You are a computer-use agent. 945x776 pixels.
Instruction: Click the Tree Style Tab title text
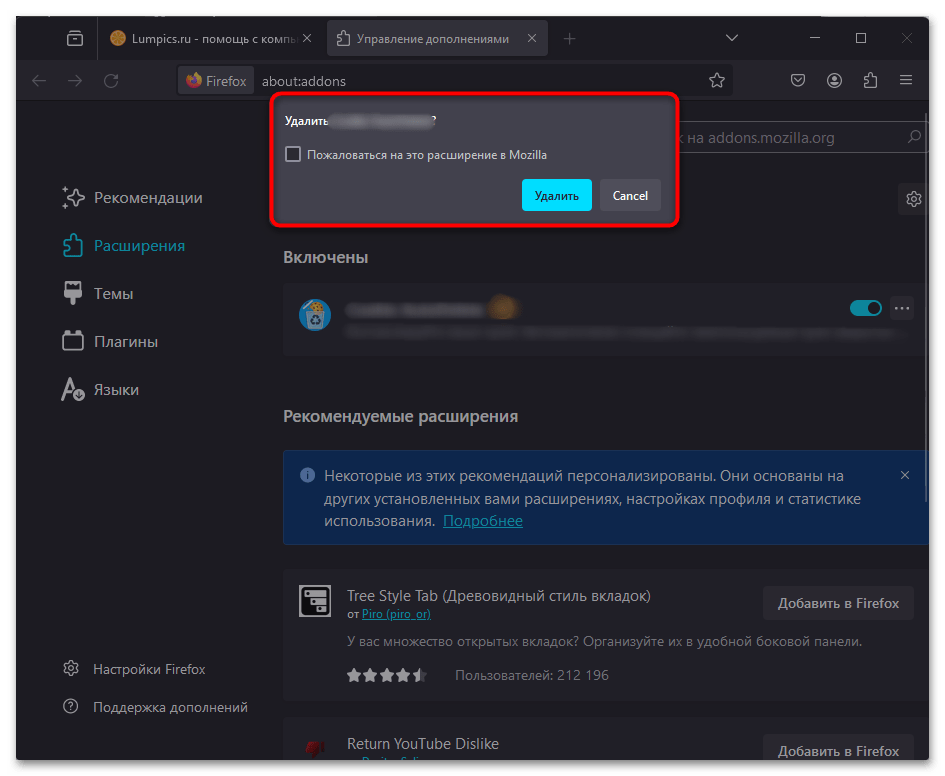pyautogui.click(x=499, y=596)
